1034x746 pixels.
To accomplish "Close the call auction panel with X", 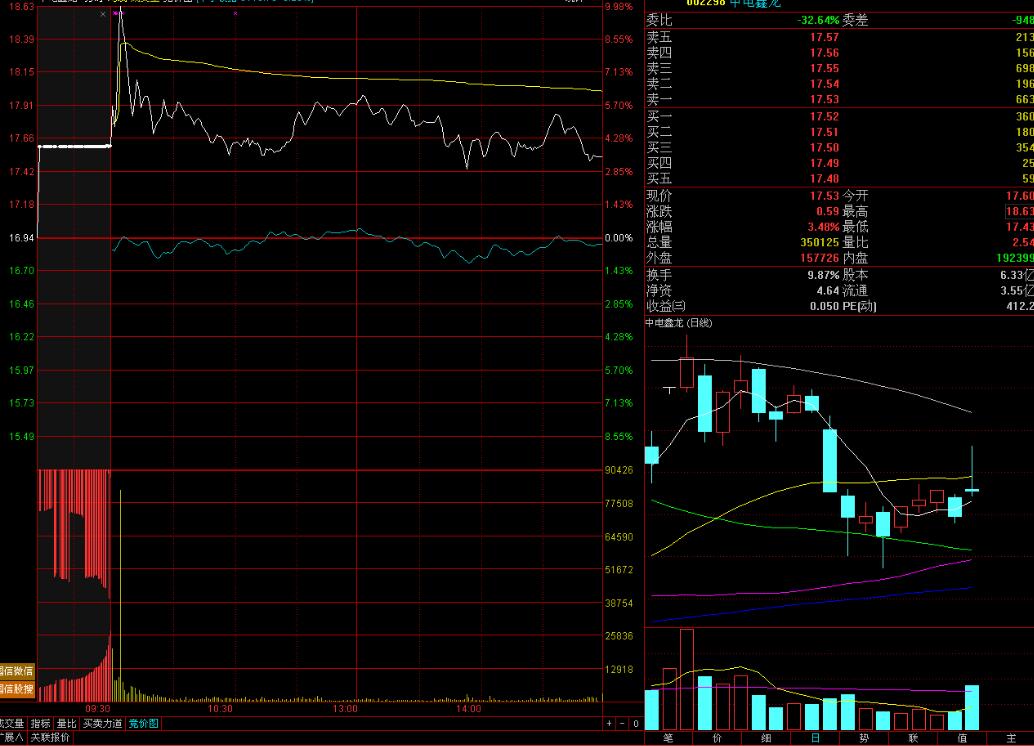I will 103,14.
